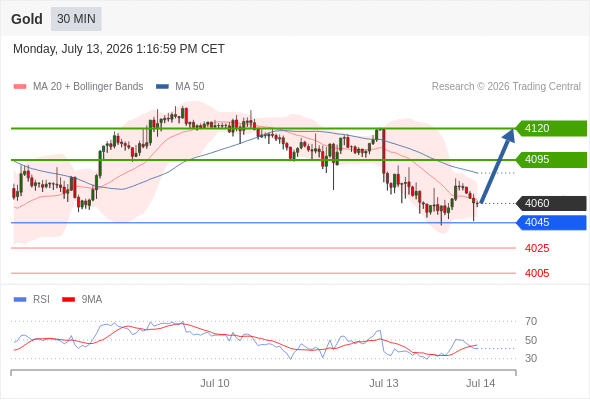
Task: Click the Gold instrument title
Action: pyautogui.click(x=27, y=19)
